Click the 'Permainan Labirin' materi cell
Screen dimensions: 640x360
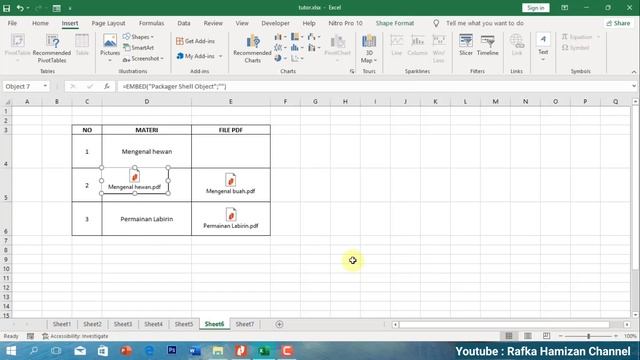tap(147, 219)
